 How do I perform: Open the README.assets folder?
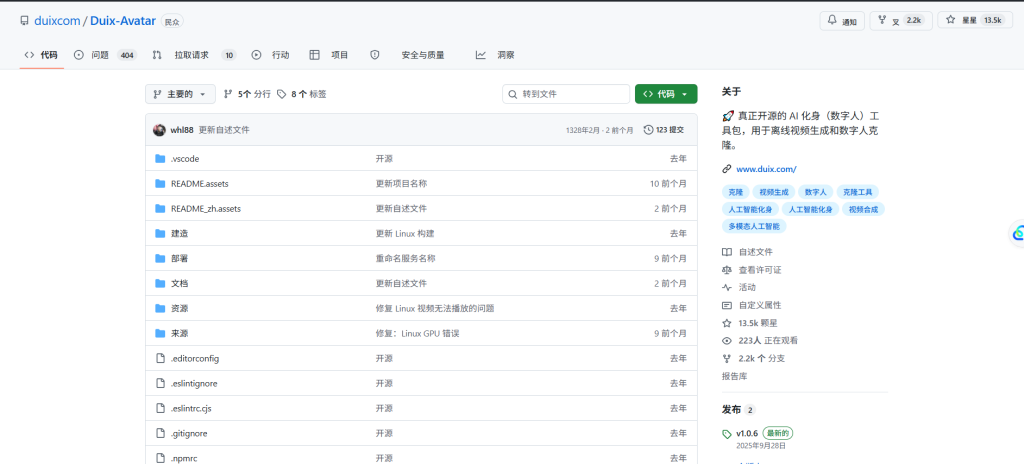[x=200, y=184]
